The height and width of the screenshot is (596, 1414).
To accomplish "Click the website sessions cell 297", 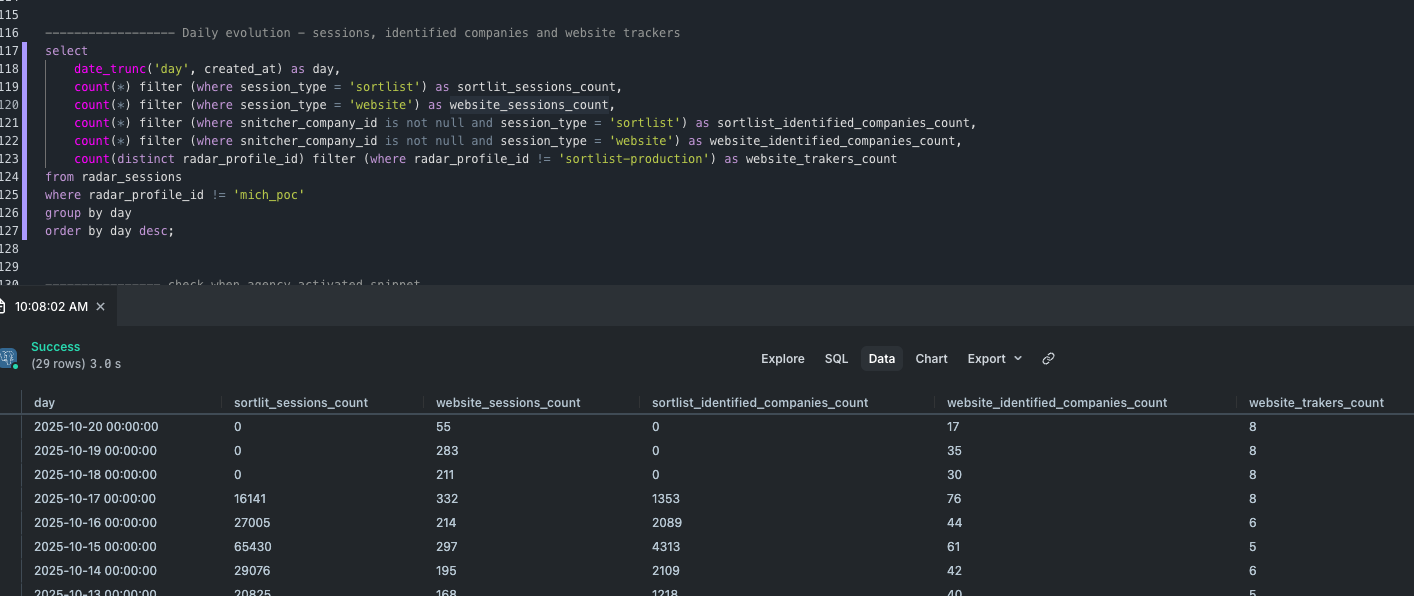I will tap(446, 547).
